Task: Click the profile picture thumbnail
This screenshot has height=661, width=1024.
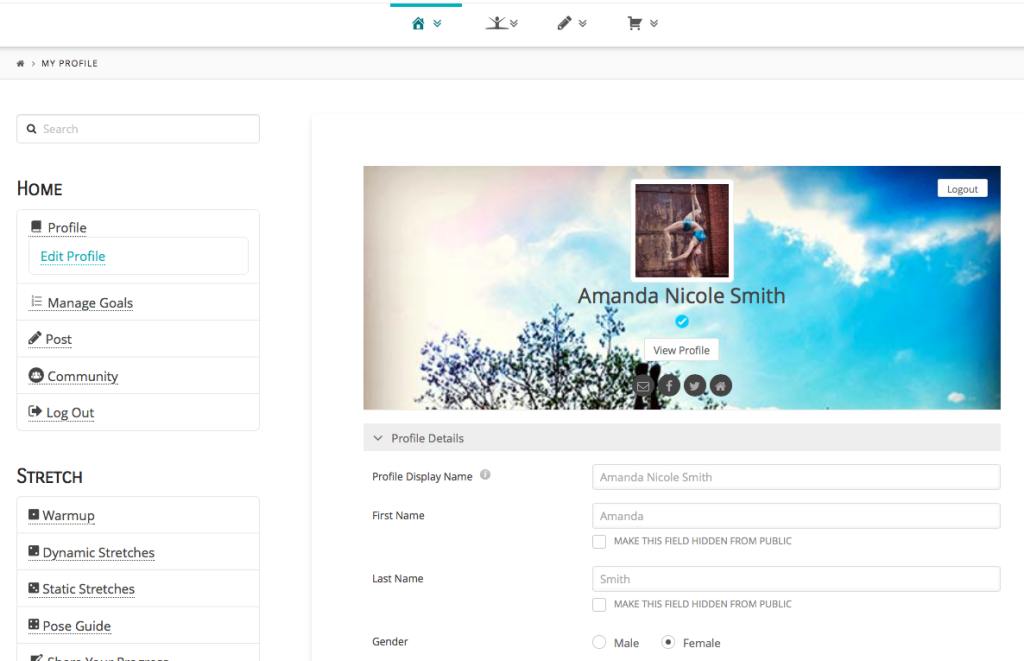Action: 682,230
